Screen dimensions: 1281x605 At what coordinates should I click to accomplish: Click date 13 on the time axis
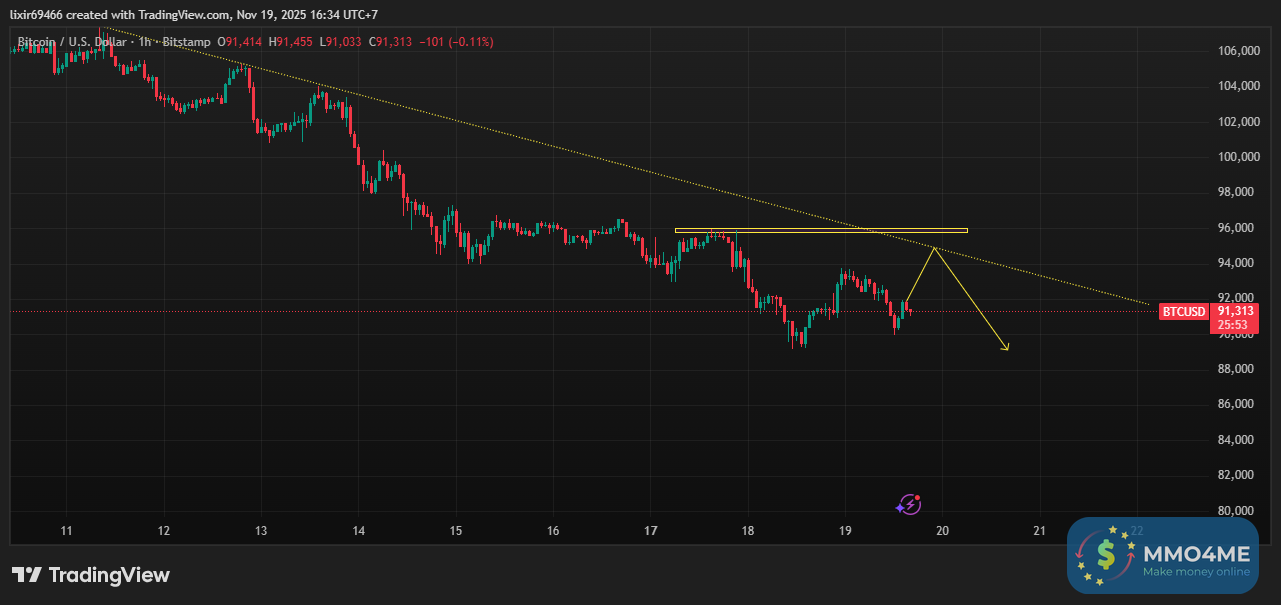point(260,531)
